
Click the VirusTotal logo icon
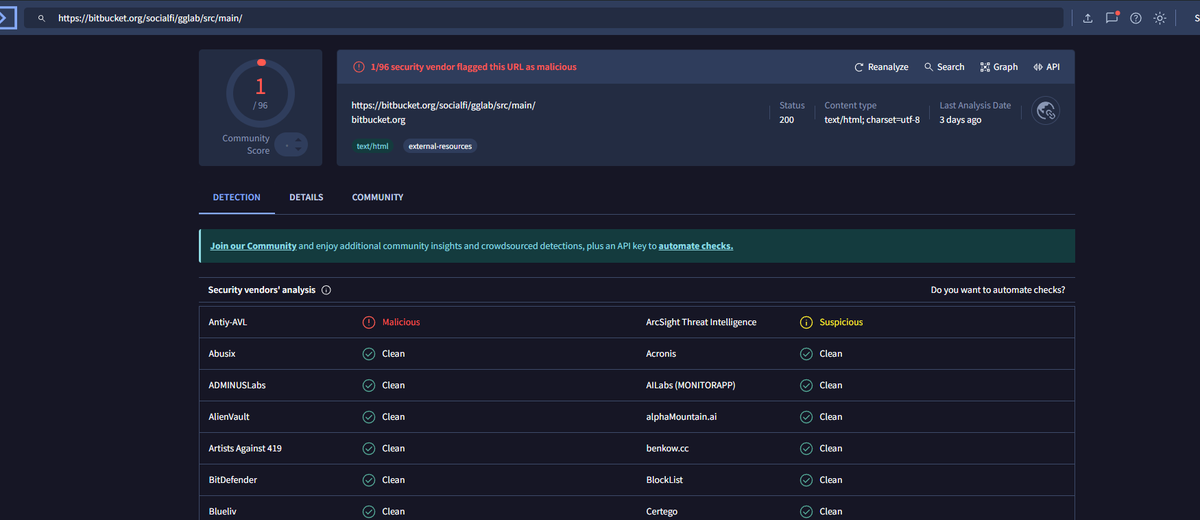6,18
